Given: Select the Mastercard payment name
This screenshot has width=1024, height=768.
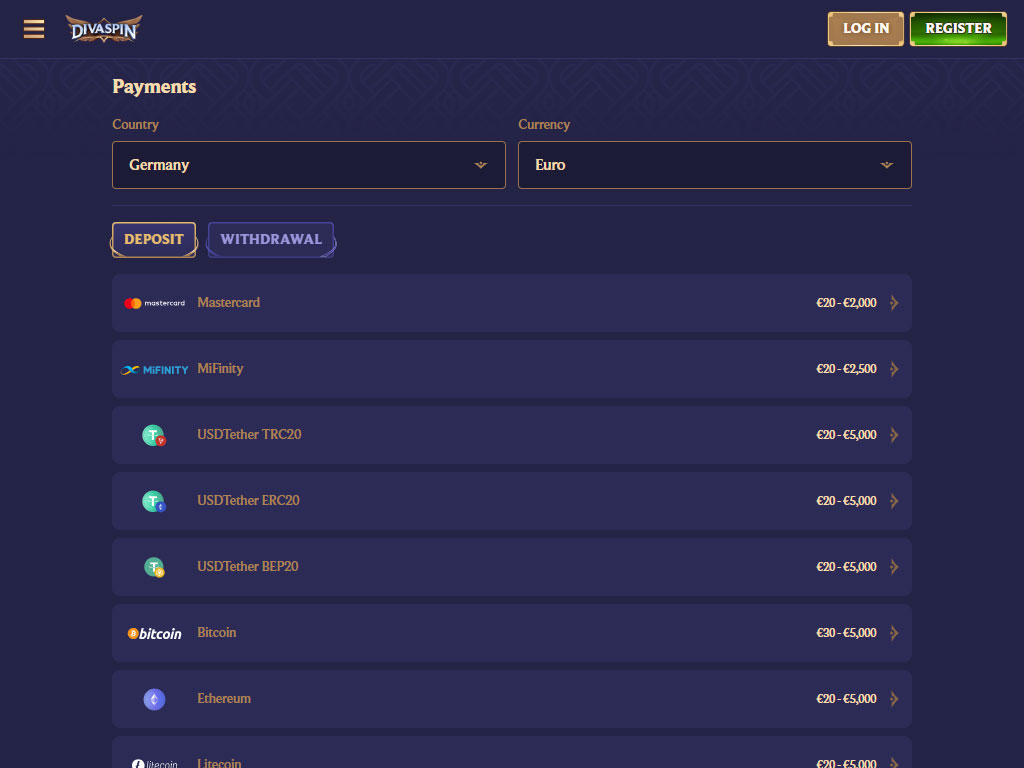Looking at the screenshot, I should [229, 302].
